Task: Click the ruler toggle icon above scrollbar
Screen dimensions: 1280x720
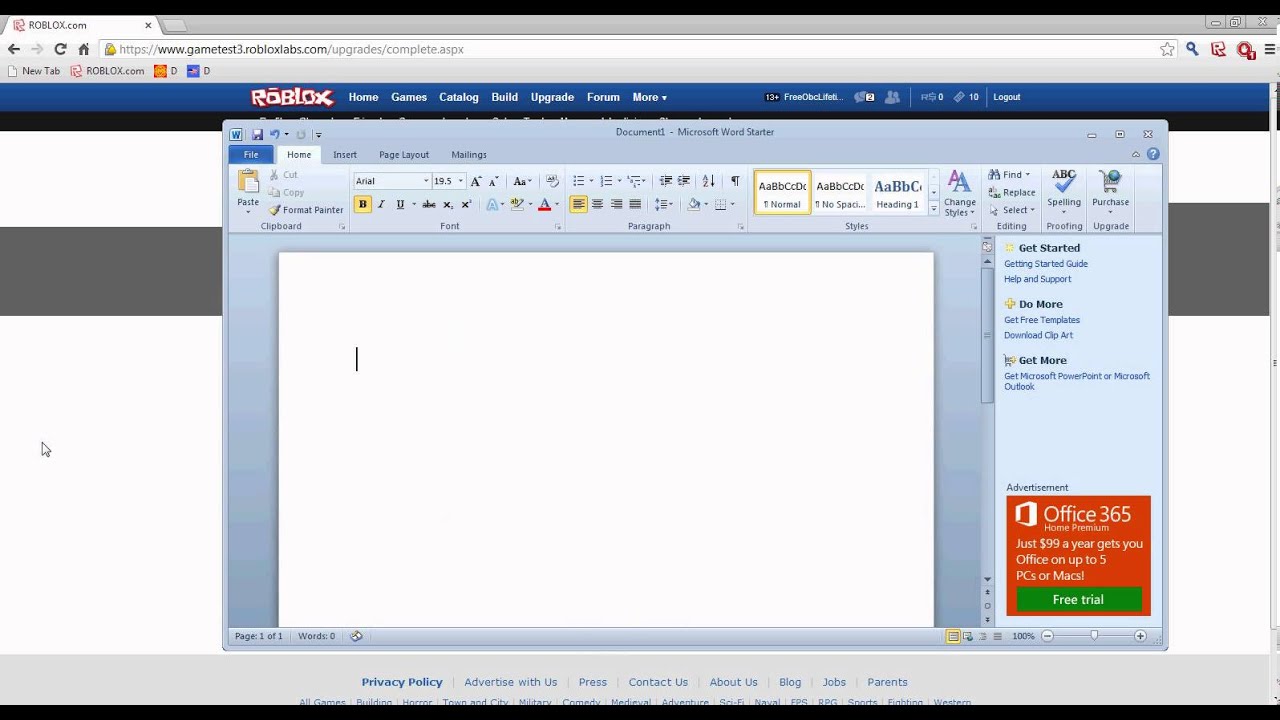Action: click(x=987, y=246)
